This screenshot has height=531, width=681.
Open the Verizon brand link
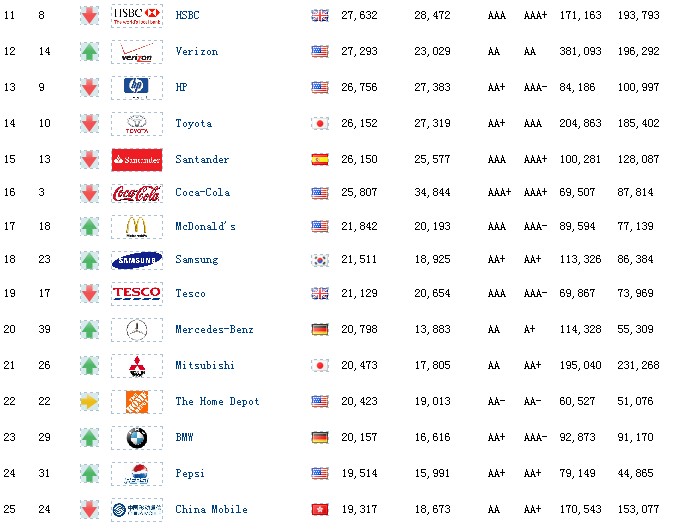tap(197, 51)
